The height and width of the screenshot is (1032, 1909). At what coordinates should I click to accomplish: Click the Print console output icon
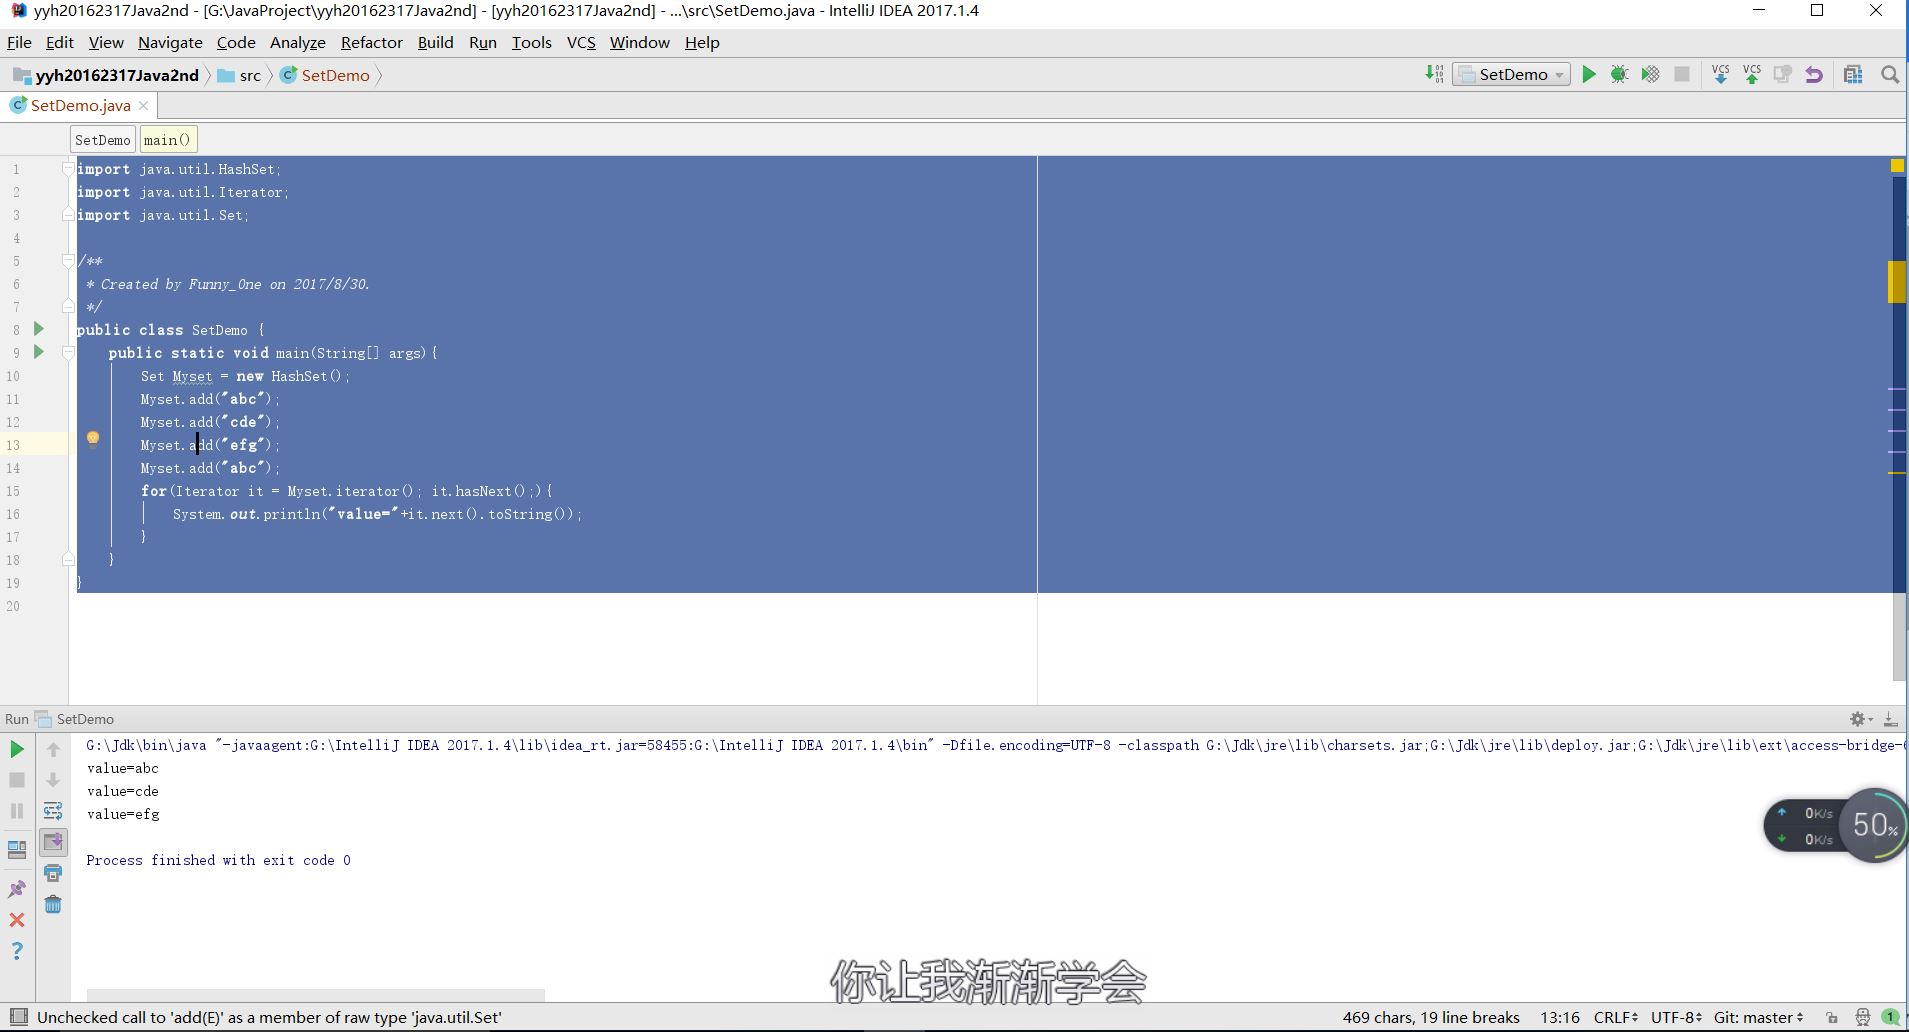coord(53,873)
